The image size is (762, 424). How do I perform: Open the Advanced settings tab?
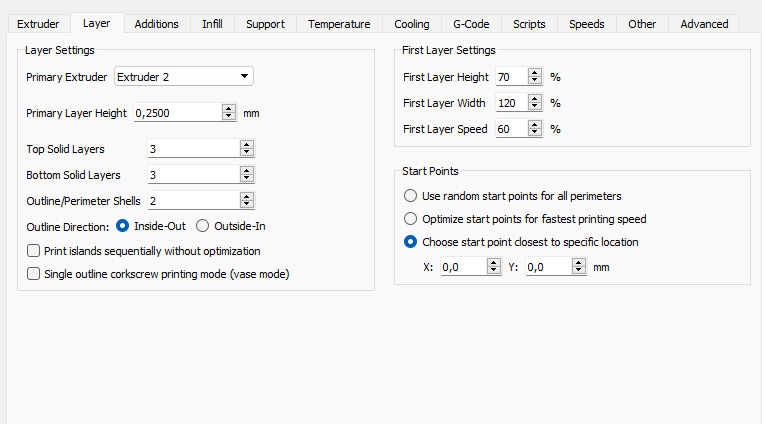pyautogui.click(x=704, y=24)
